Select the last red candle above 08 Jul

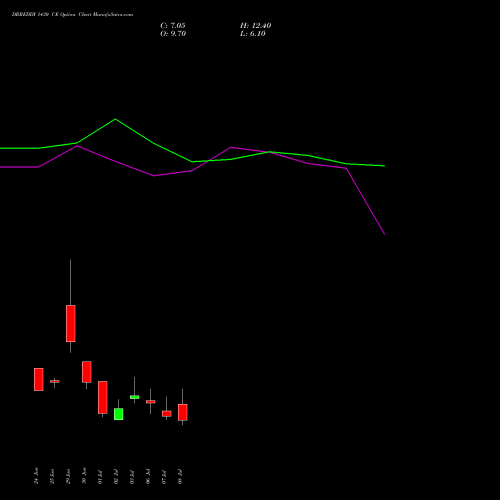pyautogui.click(x=183, y=412)
